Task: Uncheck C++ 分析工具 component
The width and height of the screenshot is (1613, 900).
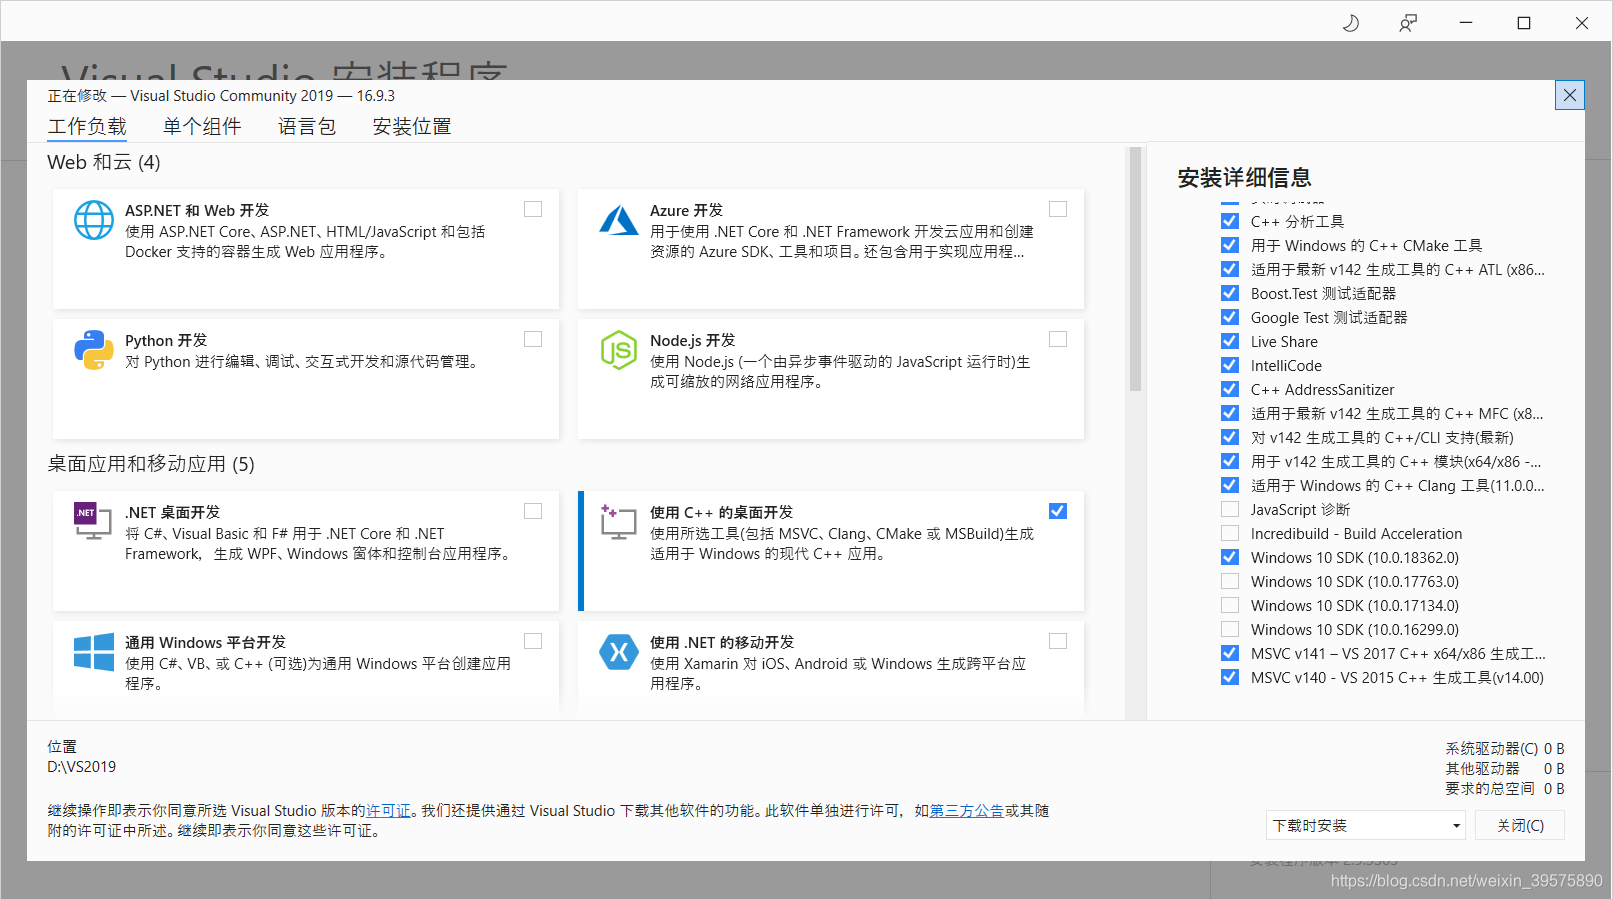Action: tap(1230, 221)
